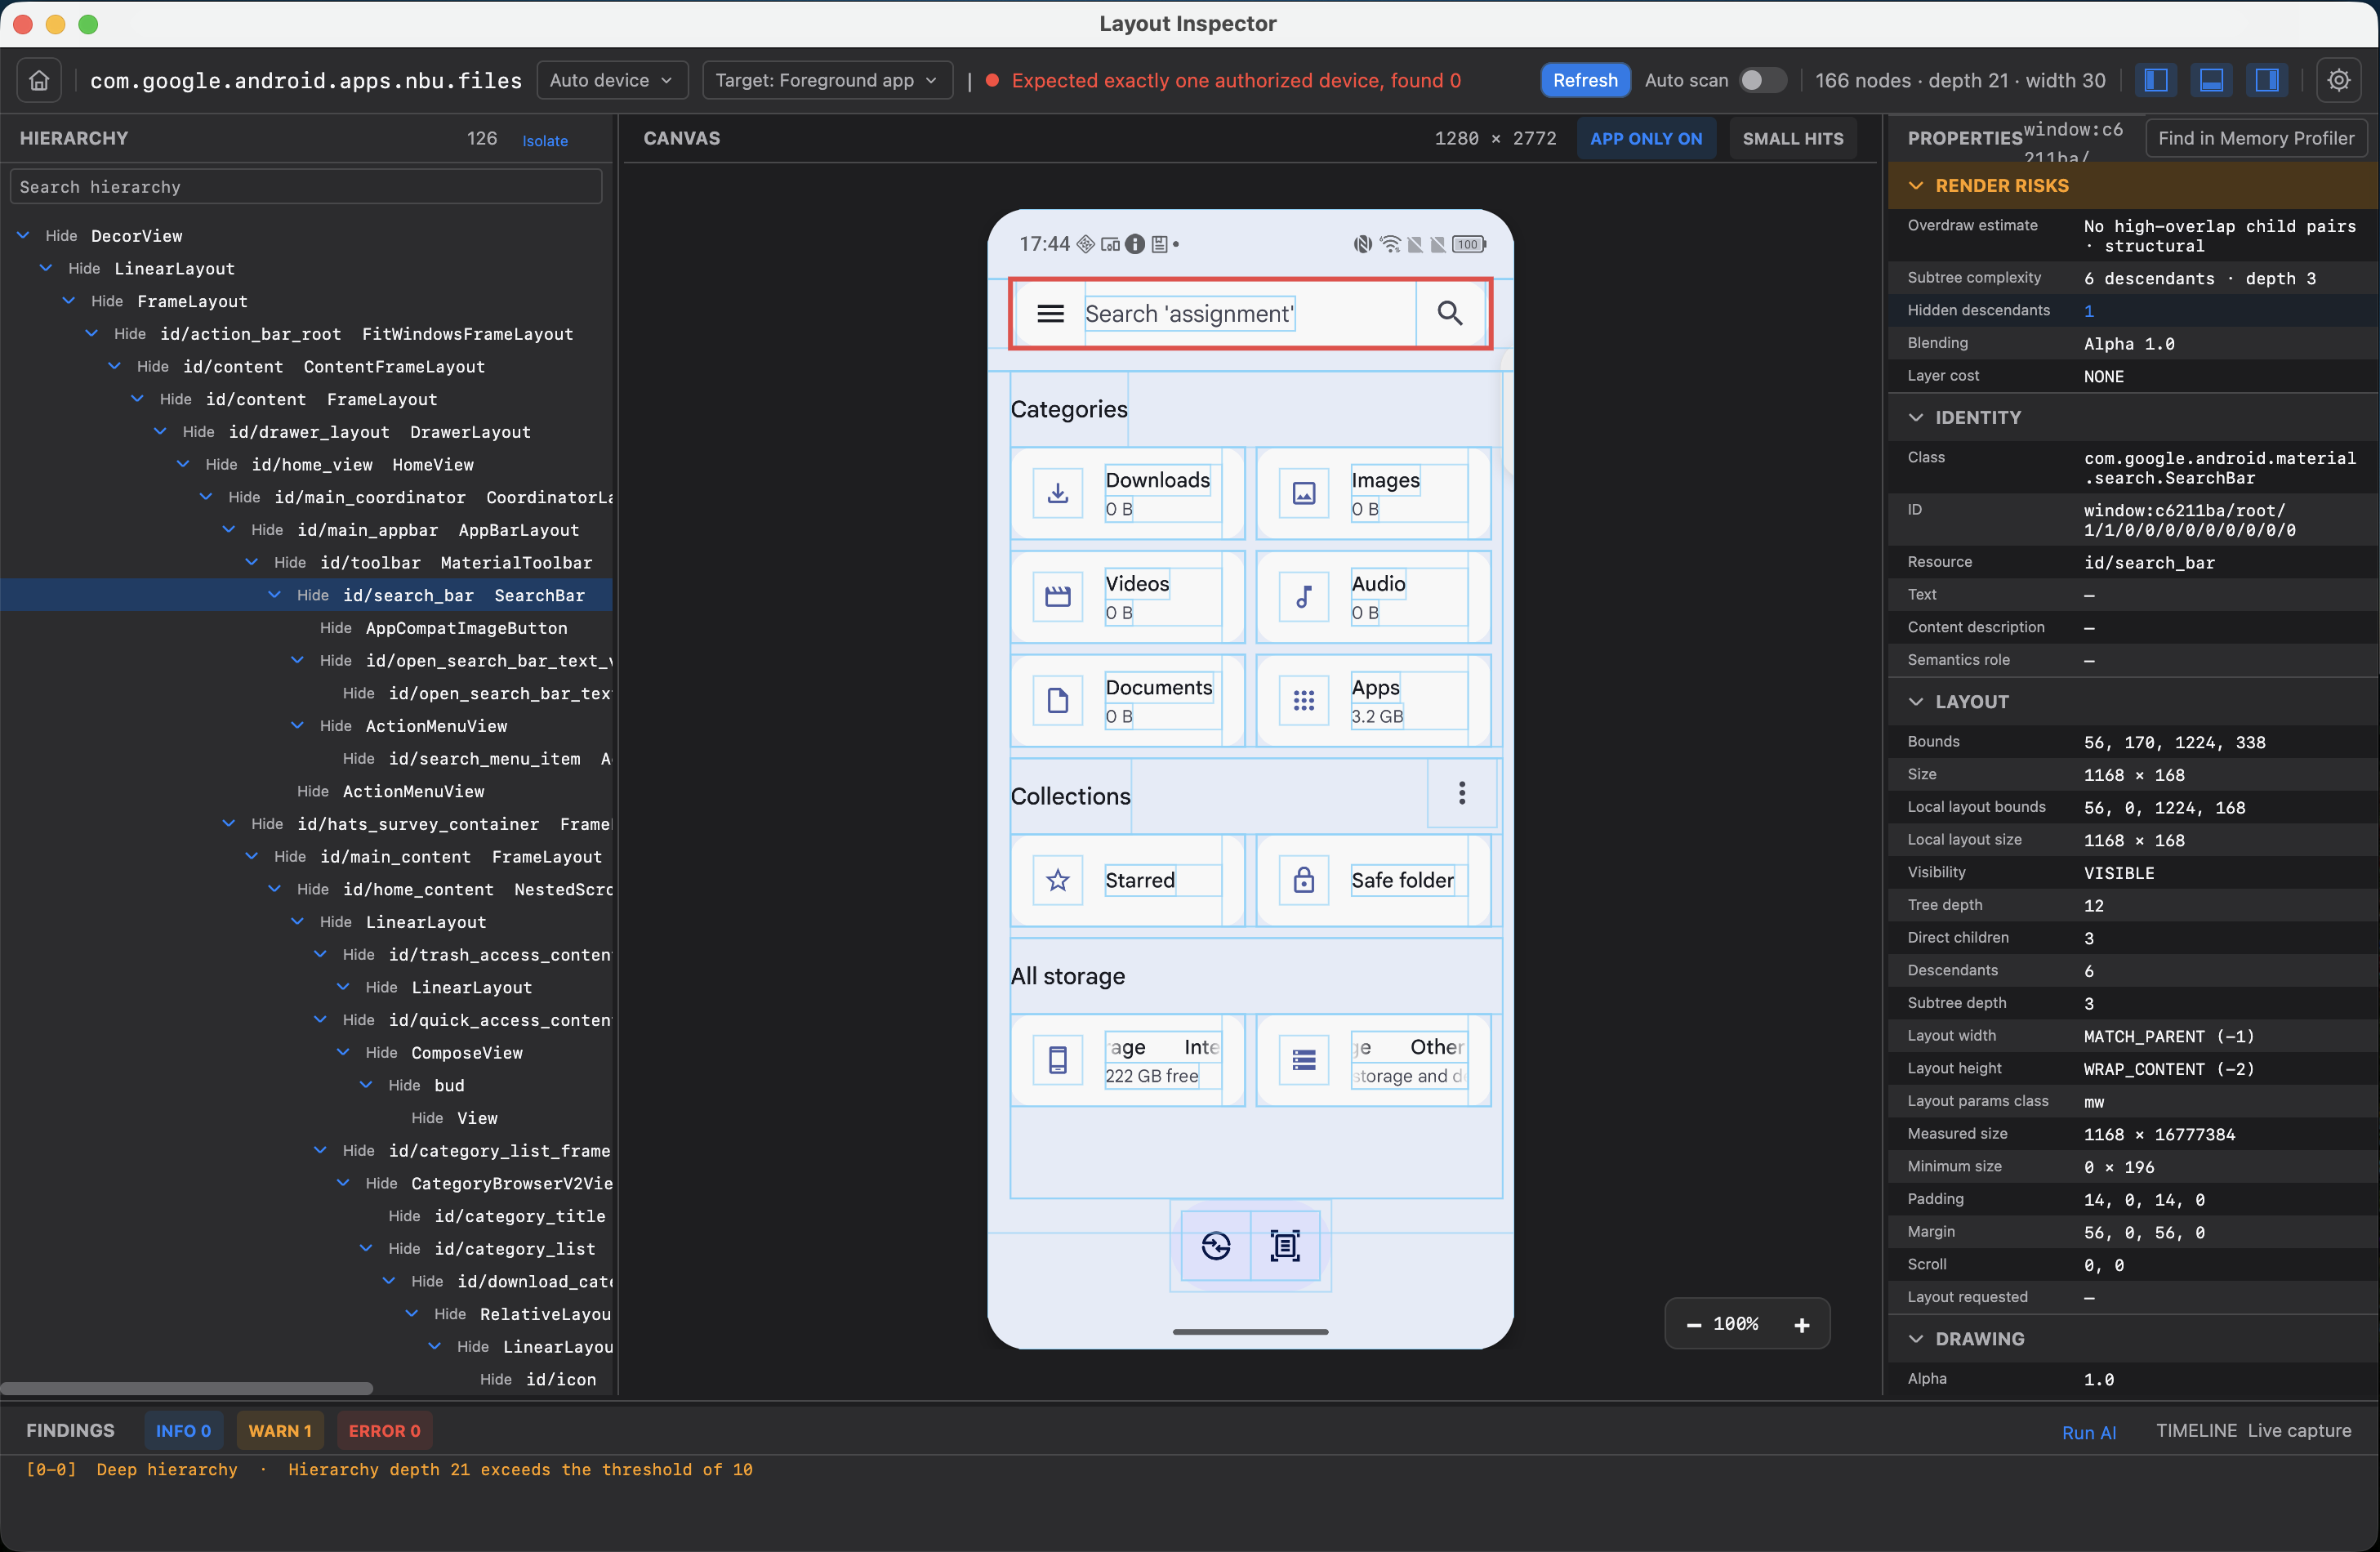The image size is (2380, 1552).
Task: Collapse the DecorView tree node
Action: pos(23,236)
